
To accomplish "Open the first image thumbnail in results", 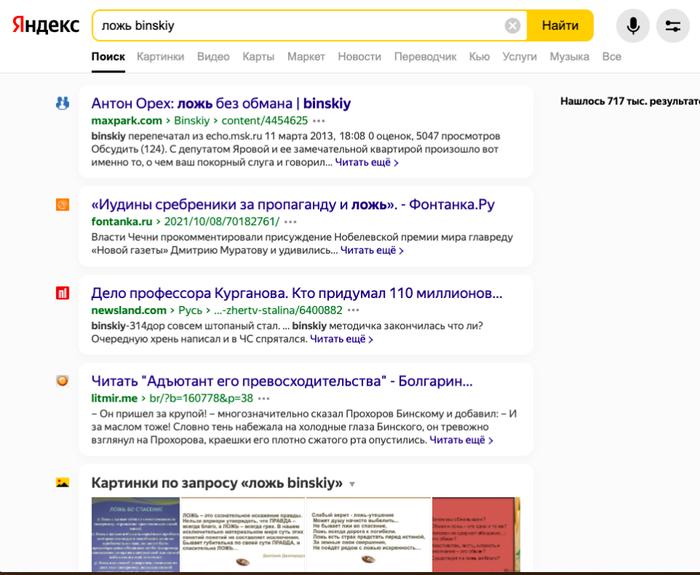I will point(135,536).
